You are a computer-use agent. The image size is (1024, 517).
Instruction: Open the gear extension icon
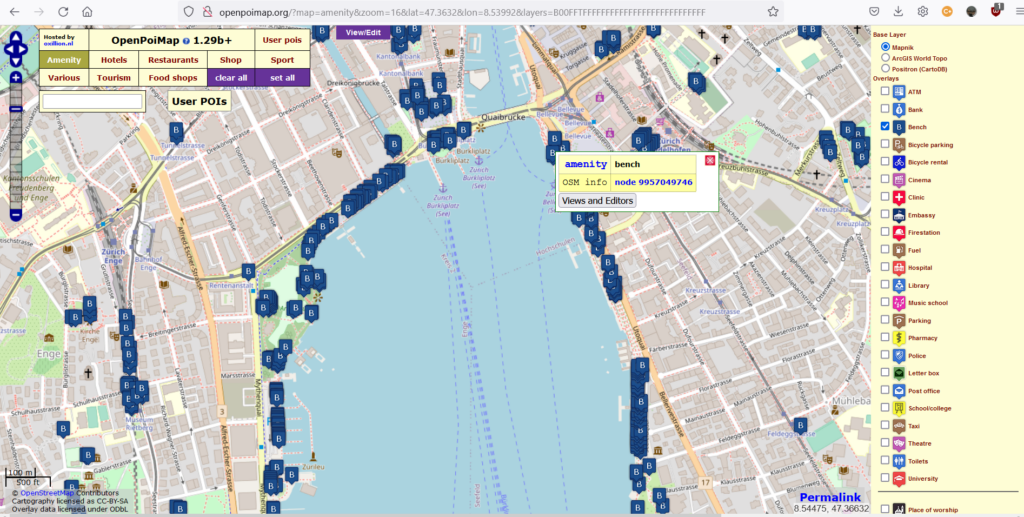(923, 12)
